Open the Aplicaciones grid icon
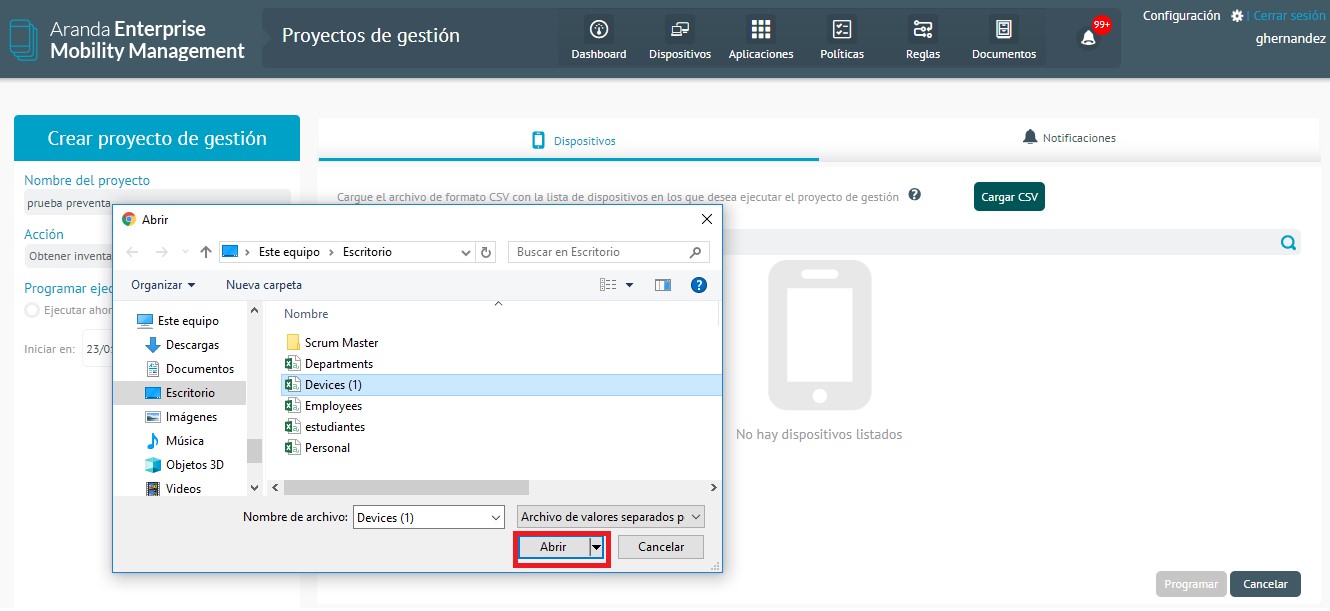 [761, 29]
